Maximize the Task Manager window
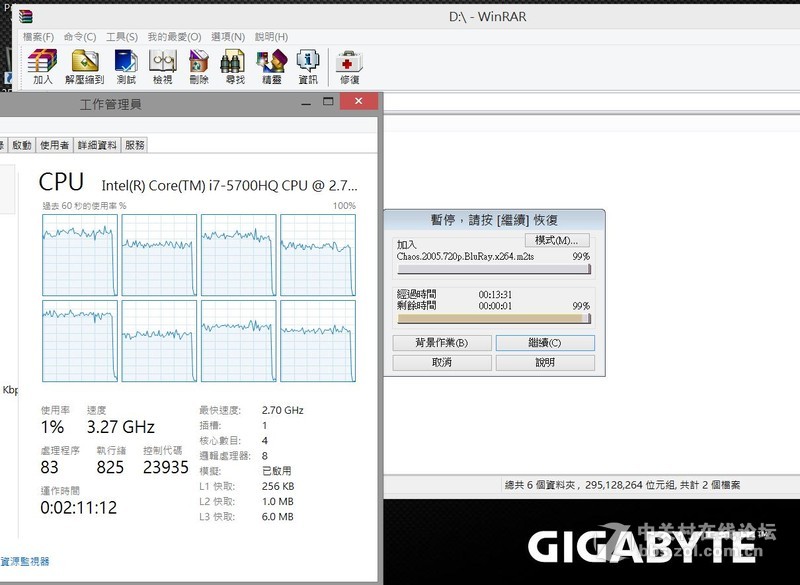The image size is (800, 585). 328,101
